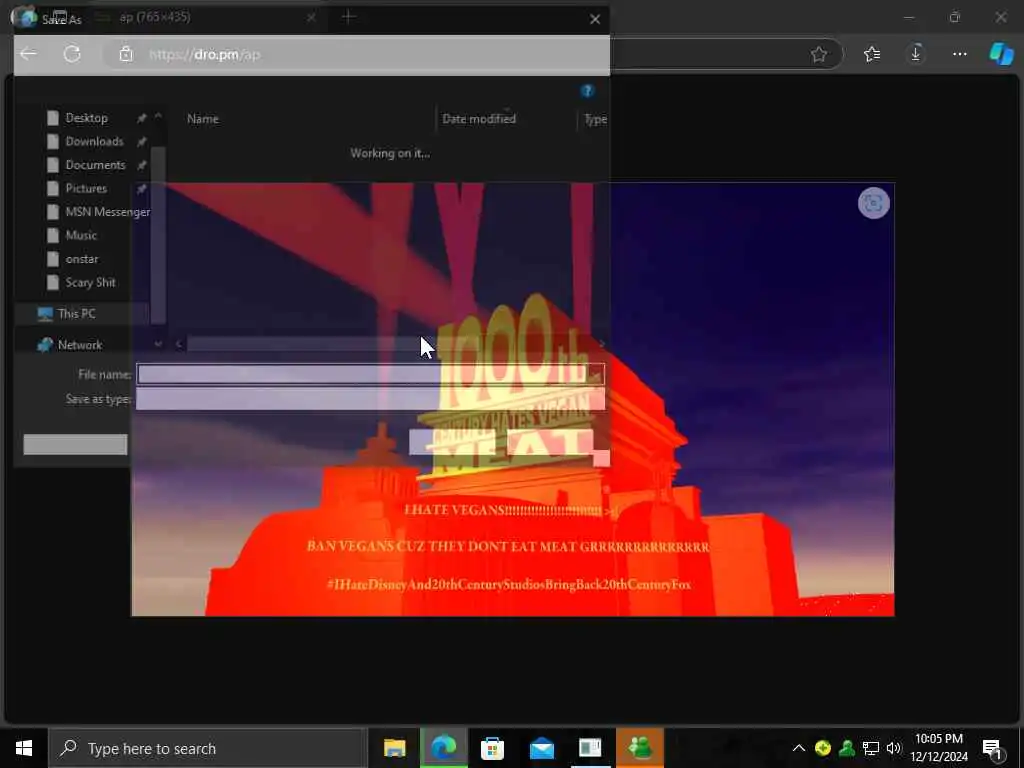
Task: Sort by the Type column header
Action: tap(596, 119)
